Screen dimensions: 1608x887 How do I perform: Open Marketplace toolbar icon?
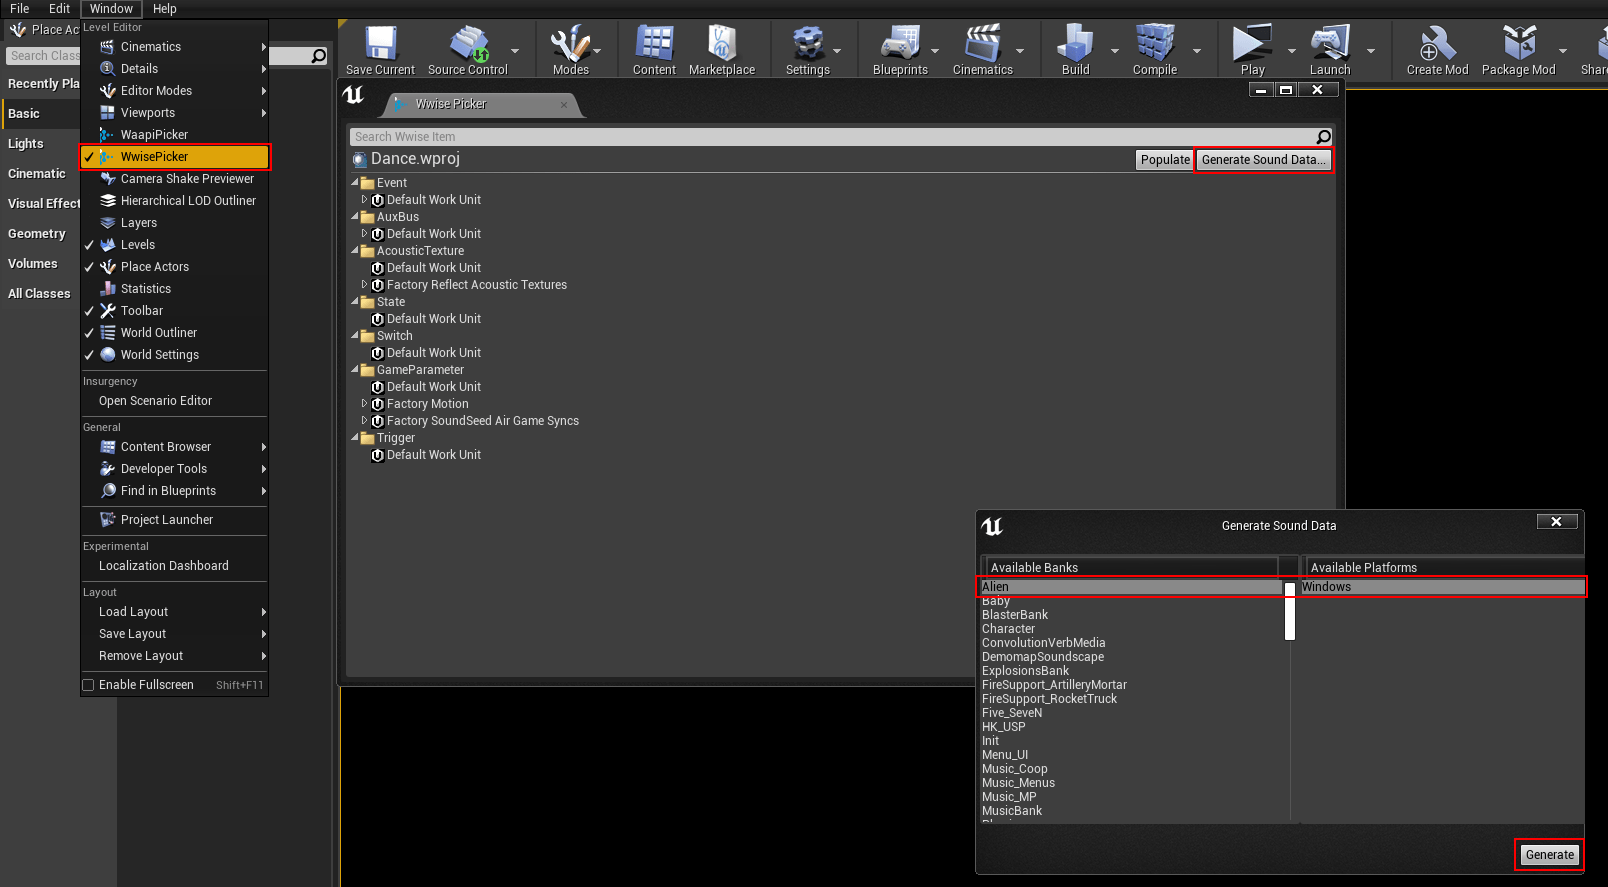pos(721,45)
